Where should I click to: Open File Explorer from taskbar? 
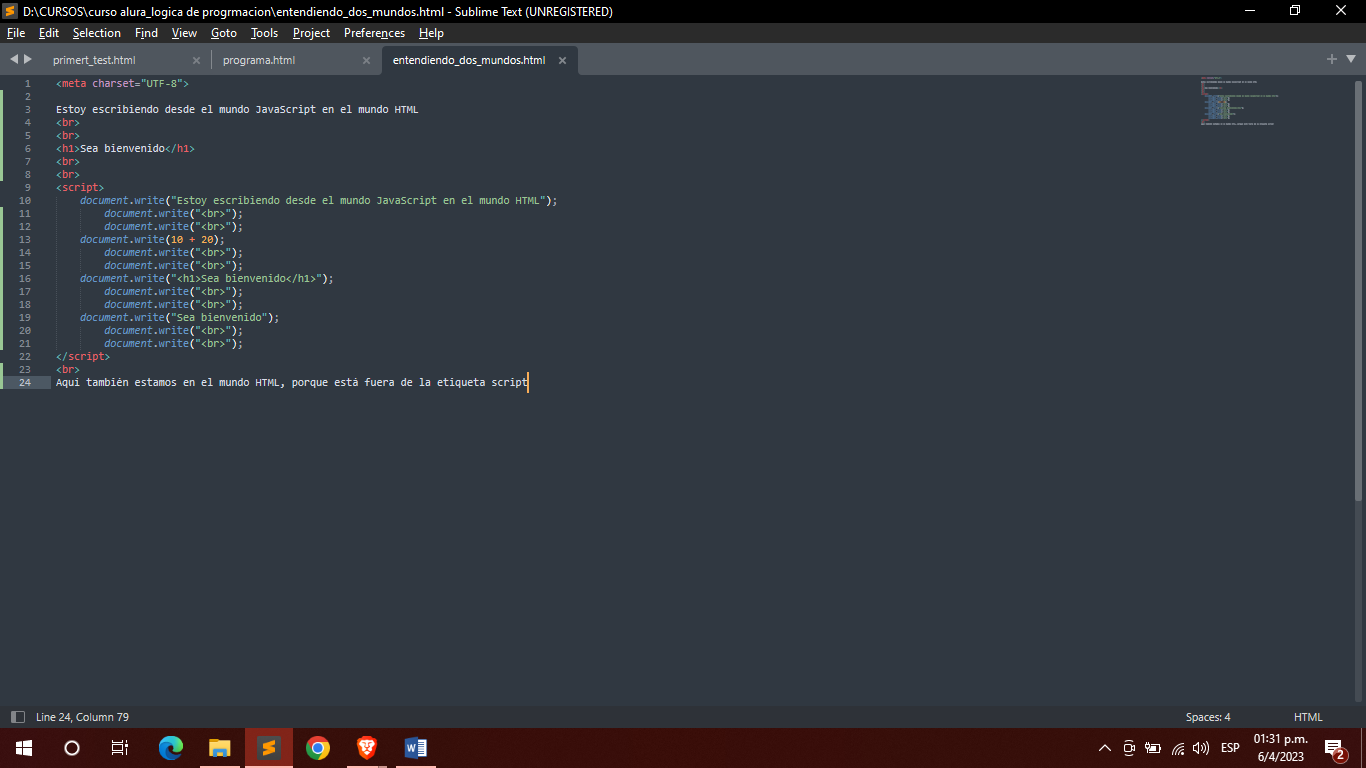click(220, 748)
